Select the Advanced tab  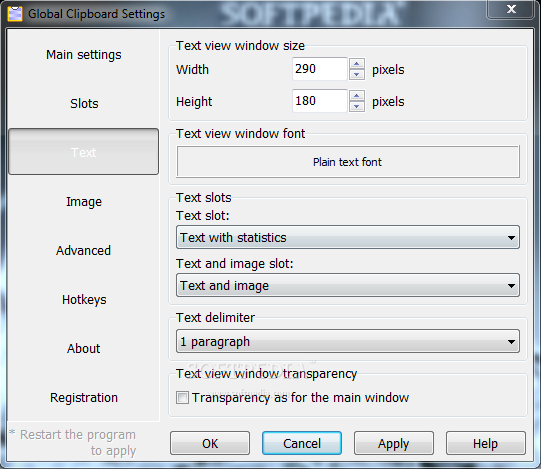(x=83, y=251)
